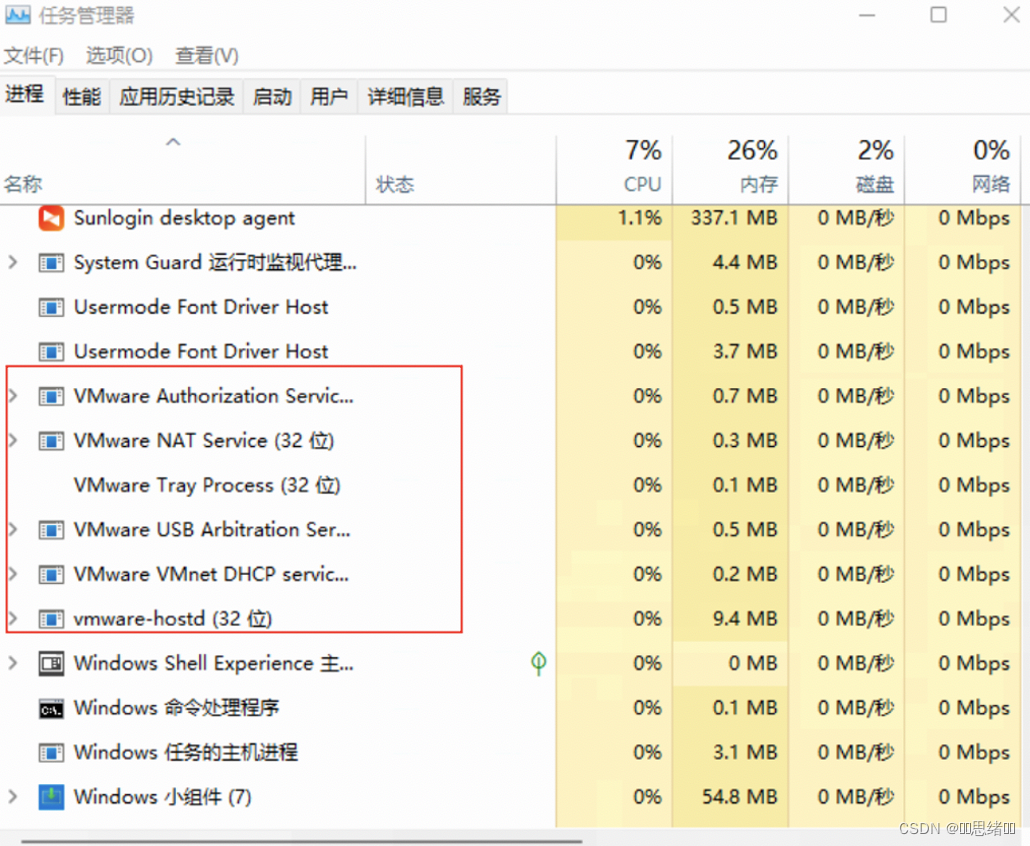
Task: Click the VMware Authorization Service icon
Action: click(x=51, y=397)
